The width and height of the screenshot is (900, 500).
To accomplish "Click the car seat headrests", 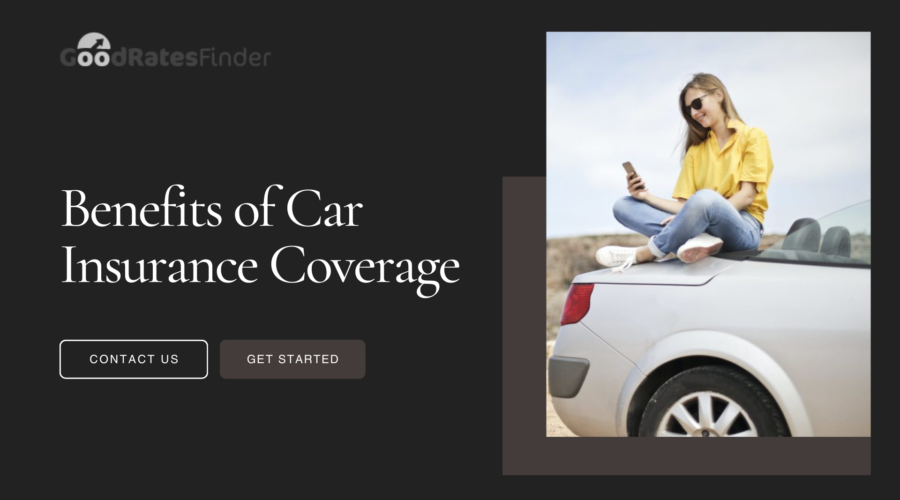I will coord(816,237).
